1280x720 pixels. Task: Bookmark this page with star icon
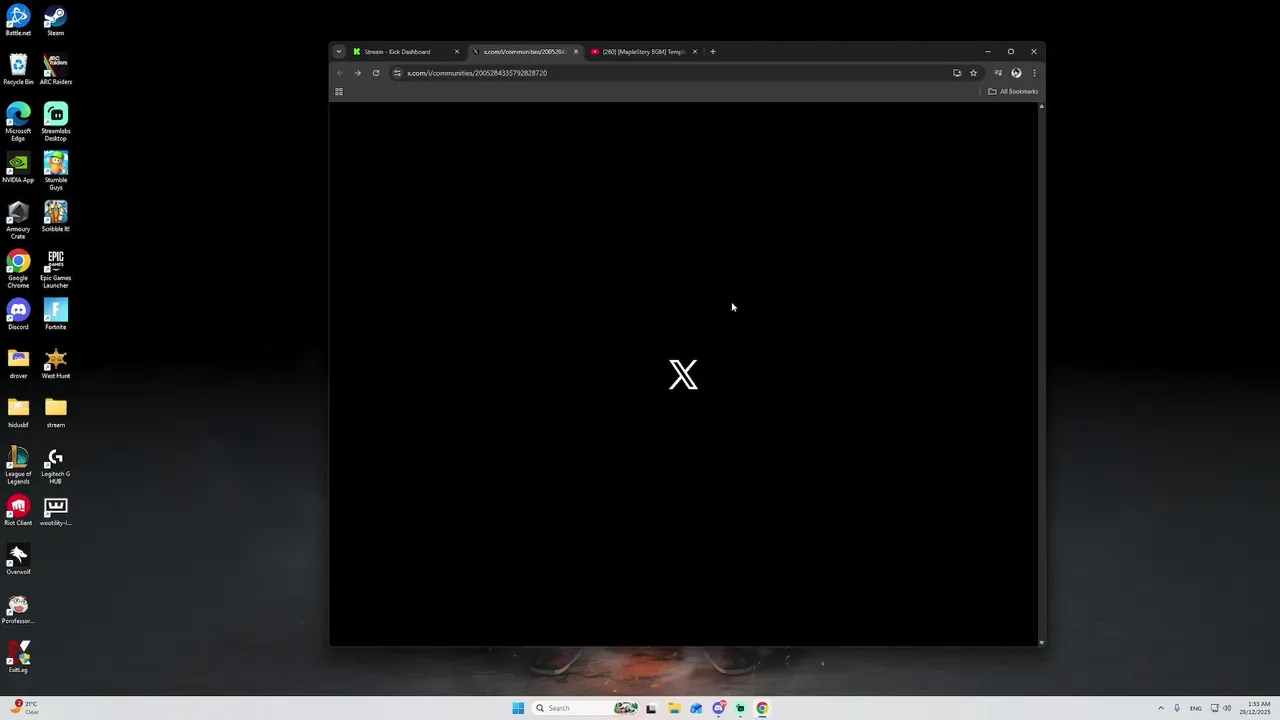pyautogui.click(x=973, y=73)
